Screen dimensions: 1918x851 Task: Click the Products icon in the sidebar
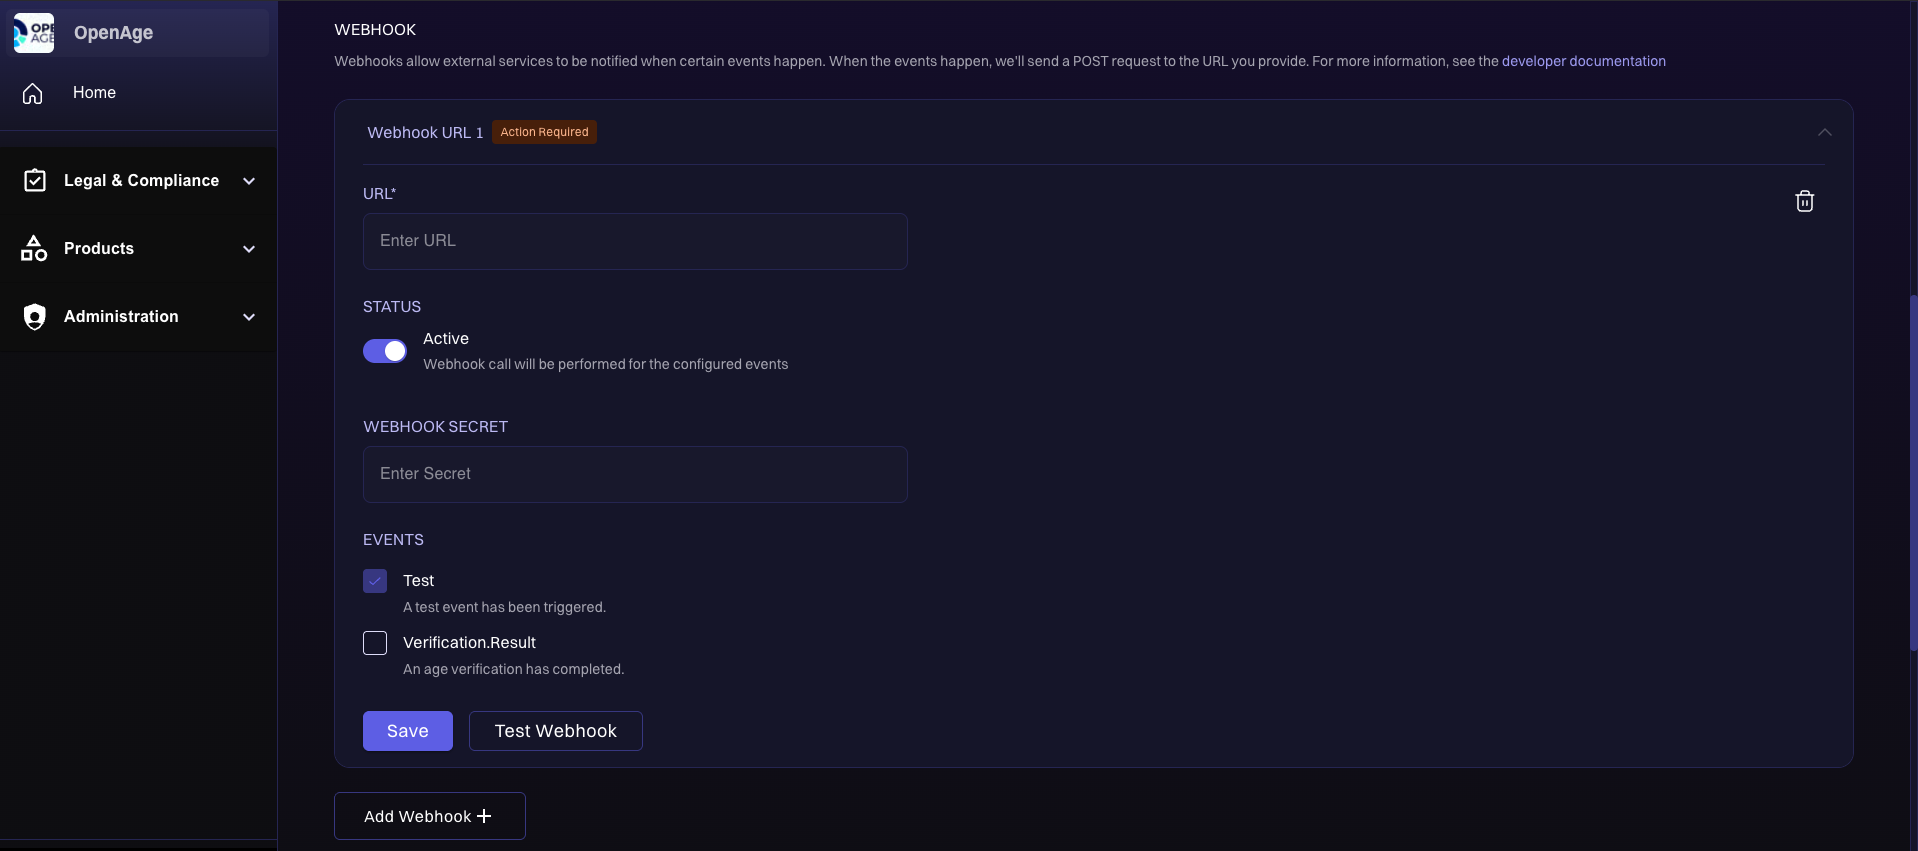(x=33, y=248)
